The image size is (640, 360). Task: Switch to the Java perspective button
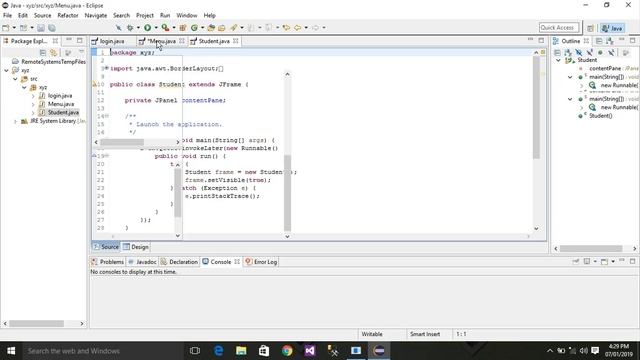(x=613, y=28)
